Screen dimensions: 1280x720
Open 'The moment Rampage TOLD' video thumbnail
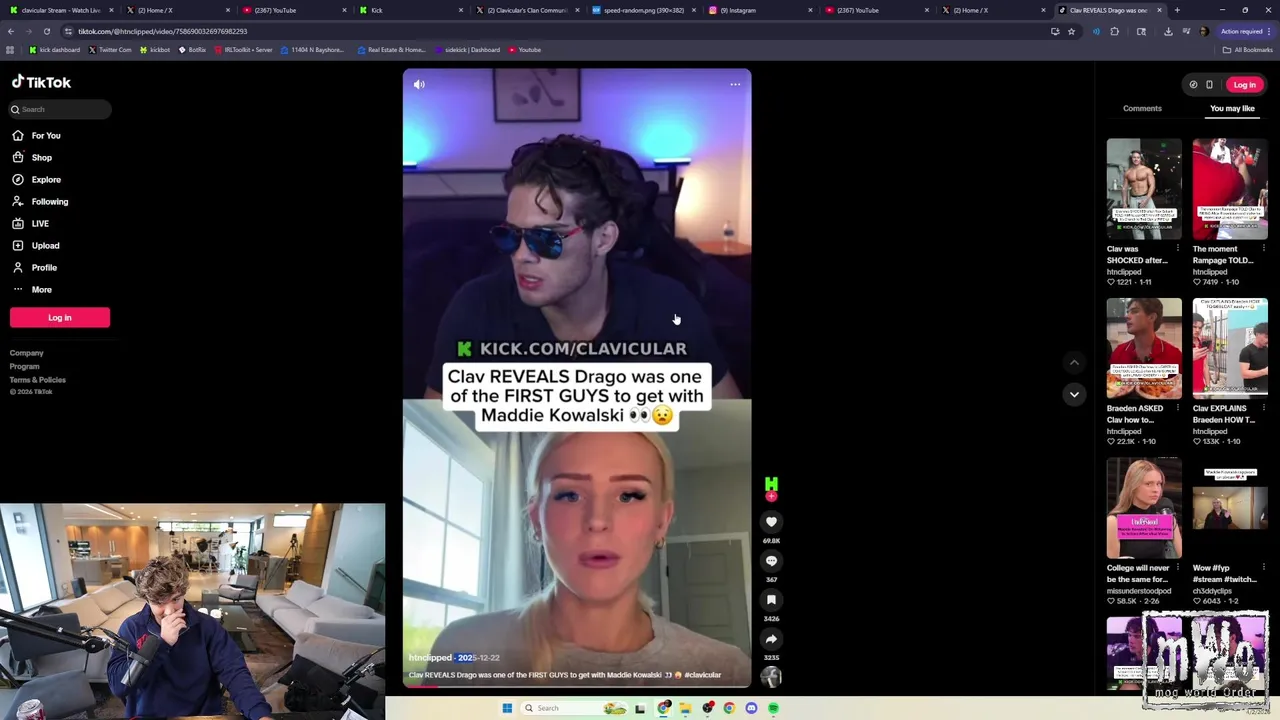[x=1230, y=189]
